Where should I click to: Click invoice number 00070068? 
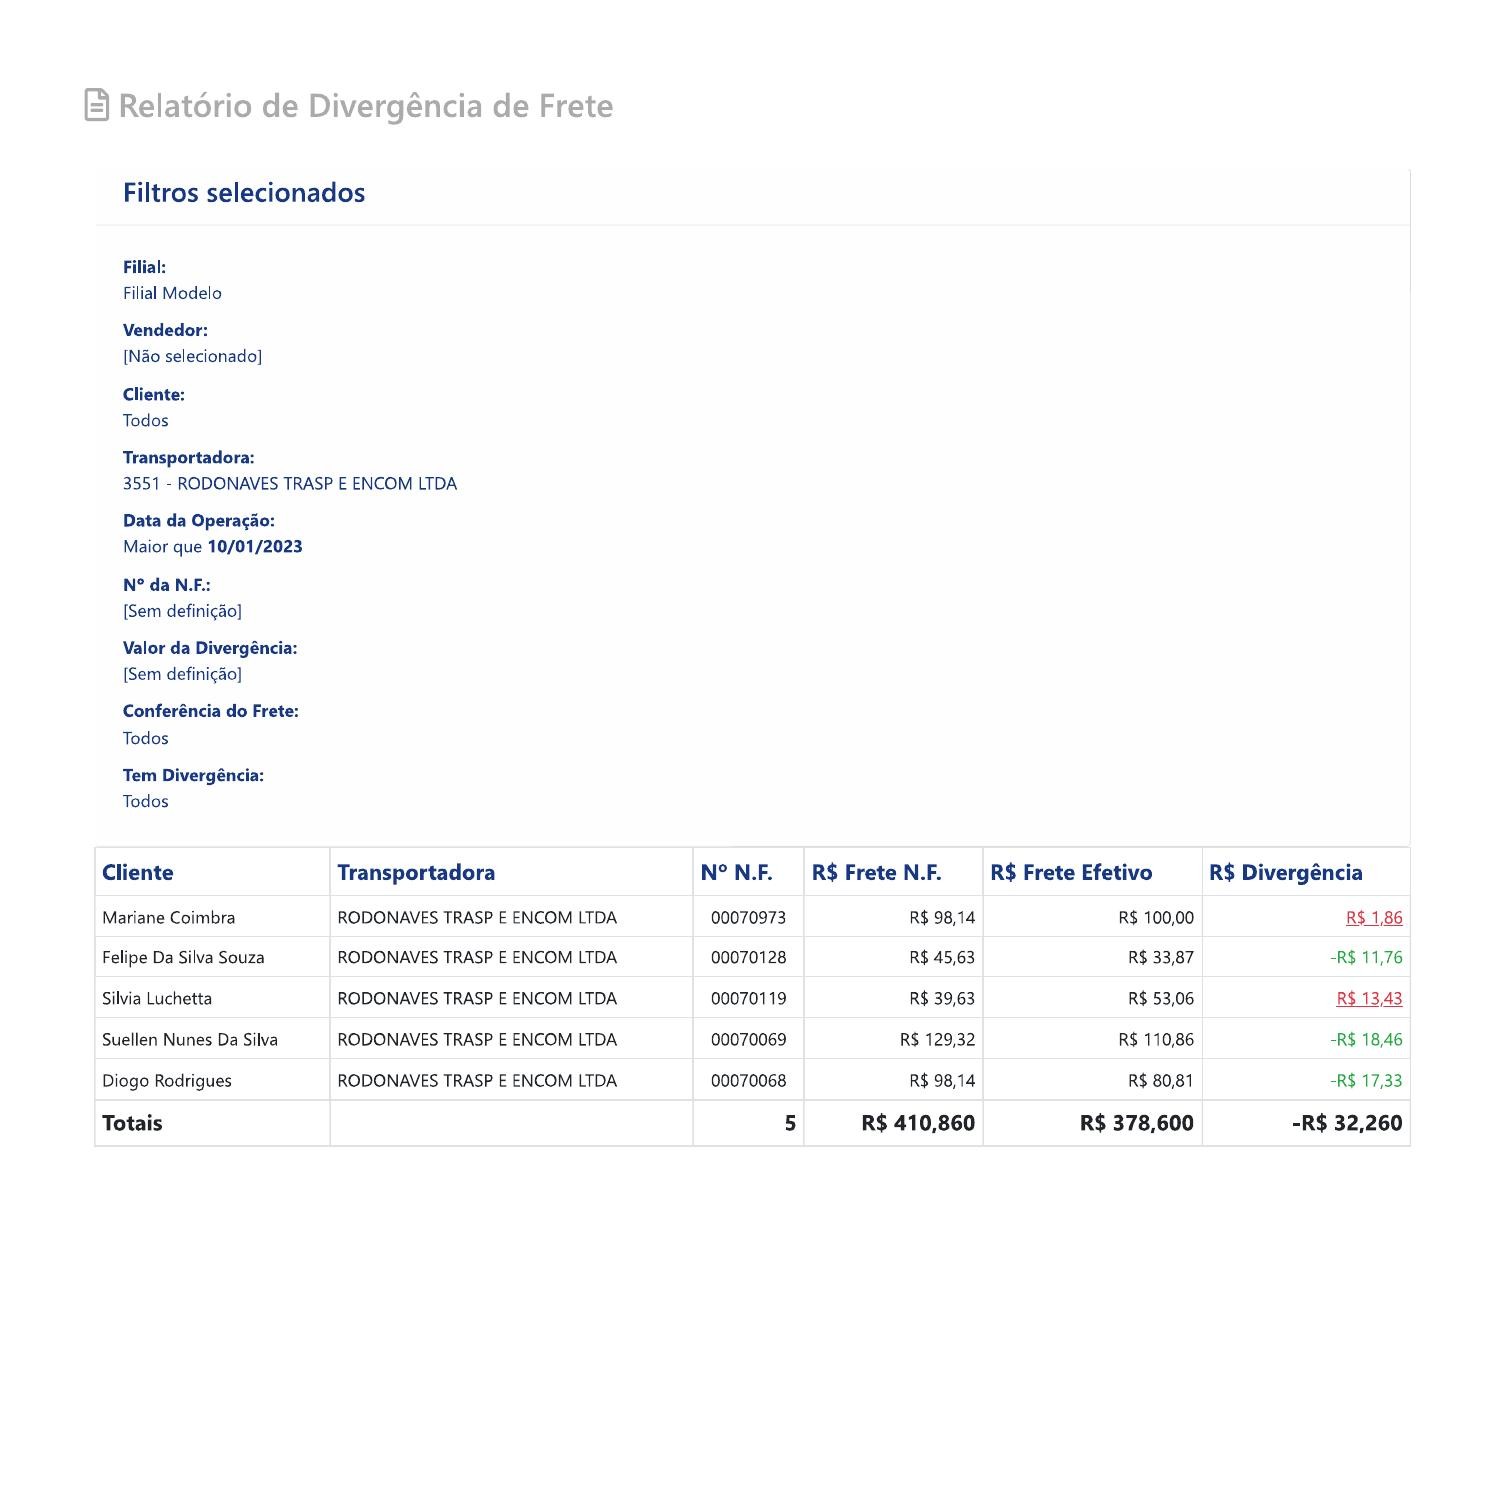click(x=748, y=1080)
